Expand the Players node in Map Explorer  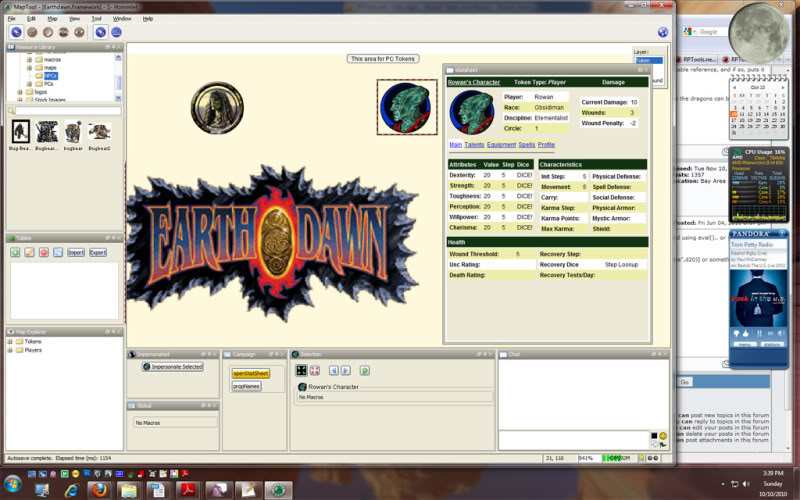pyautogui.click(x=10, y=350)
